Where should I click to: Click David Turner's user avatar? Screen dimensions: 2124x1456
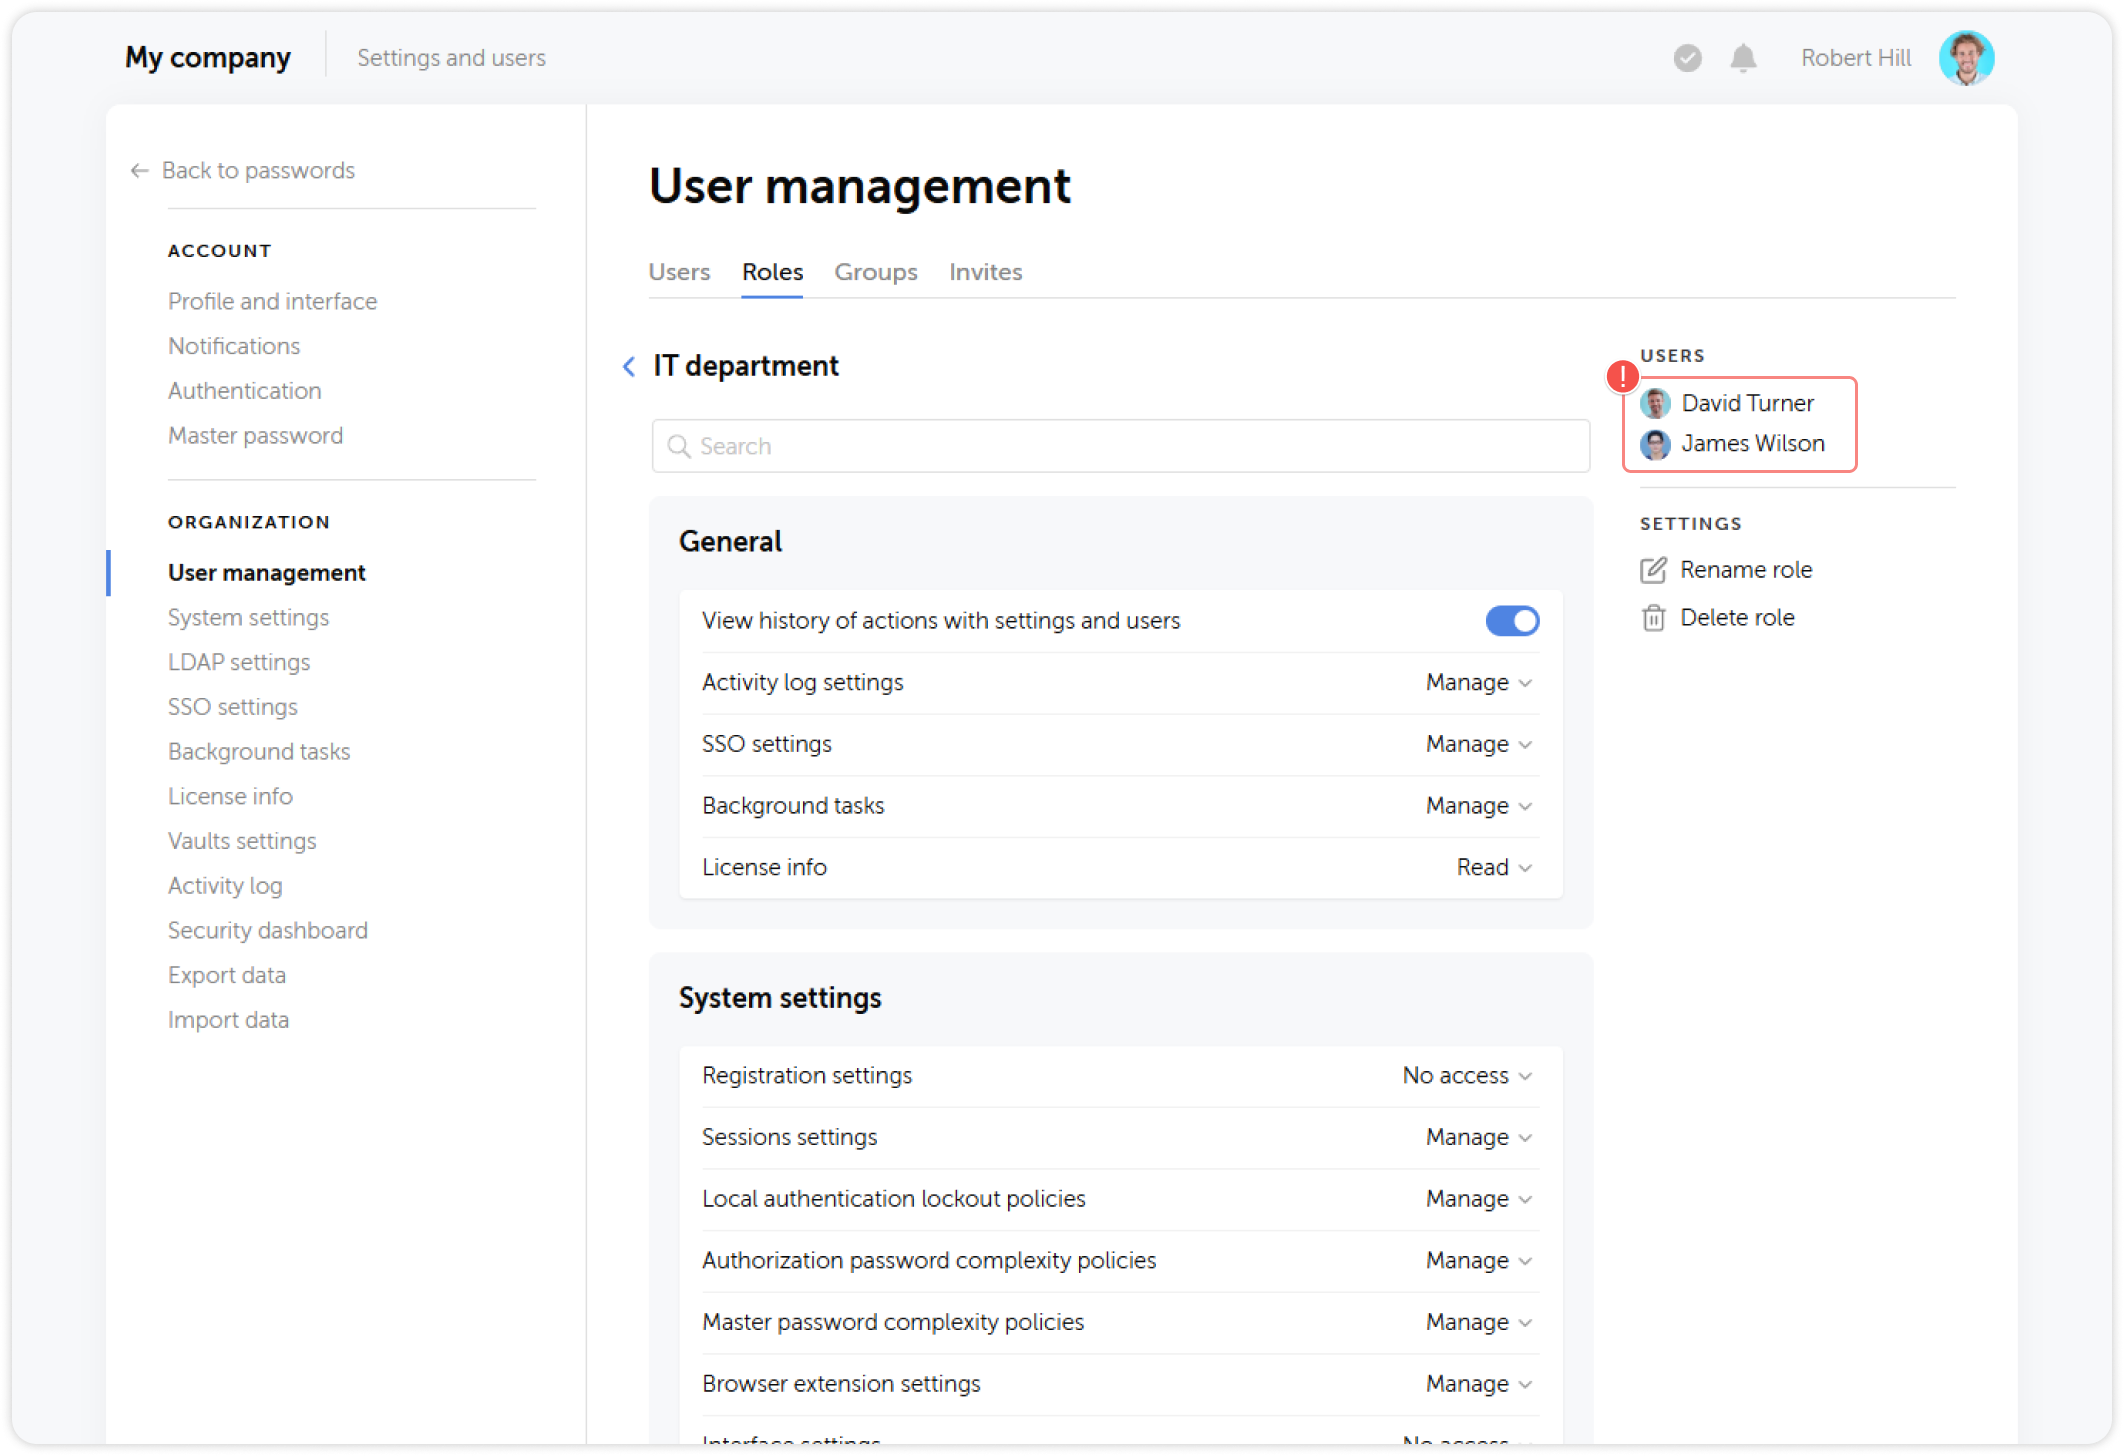point(1656,403)
